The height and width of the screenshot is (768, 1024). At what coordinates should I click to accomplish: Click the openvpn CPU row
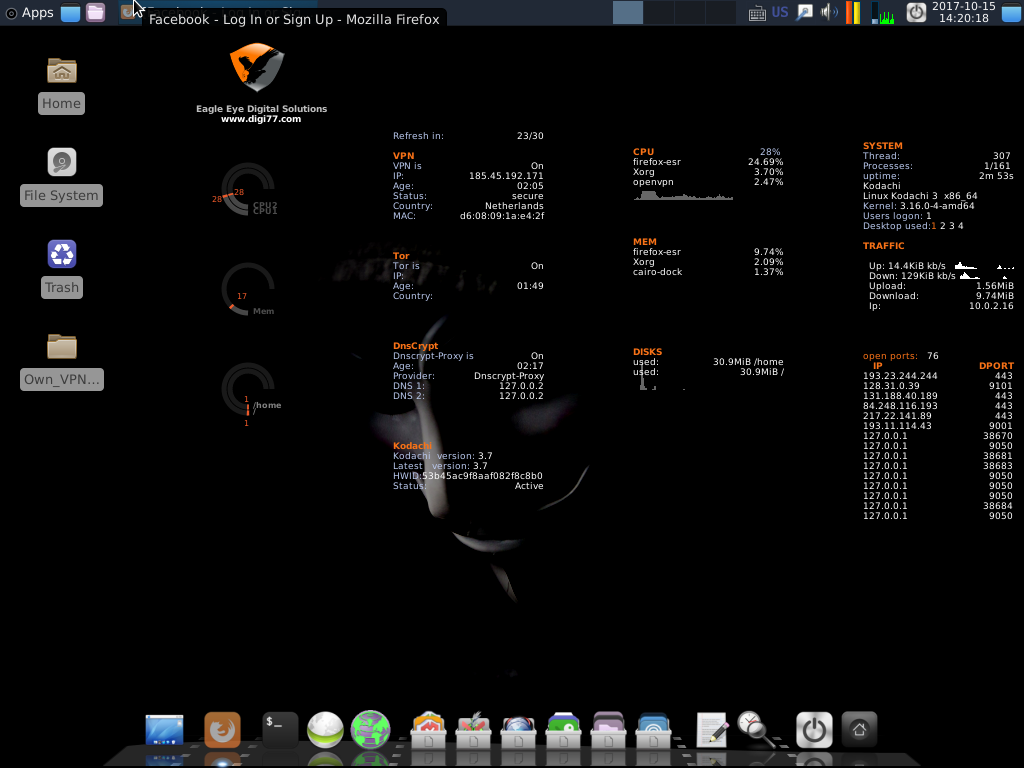coord(708,182)
